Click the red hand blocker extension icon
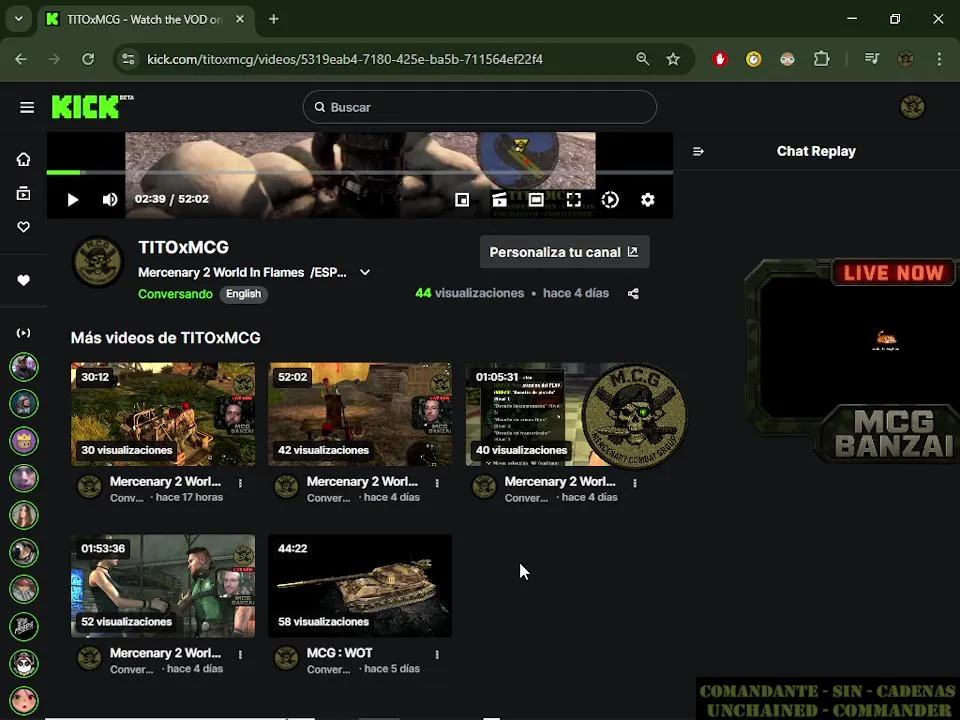Screen dimensions: 960x720 [x=720, y=59]
